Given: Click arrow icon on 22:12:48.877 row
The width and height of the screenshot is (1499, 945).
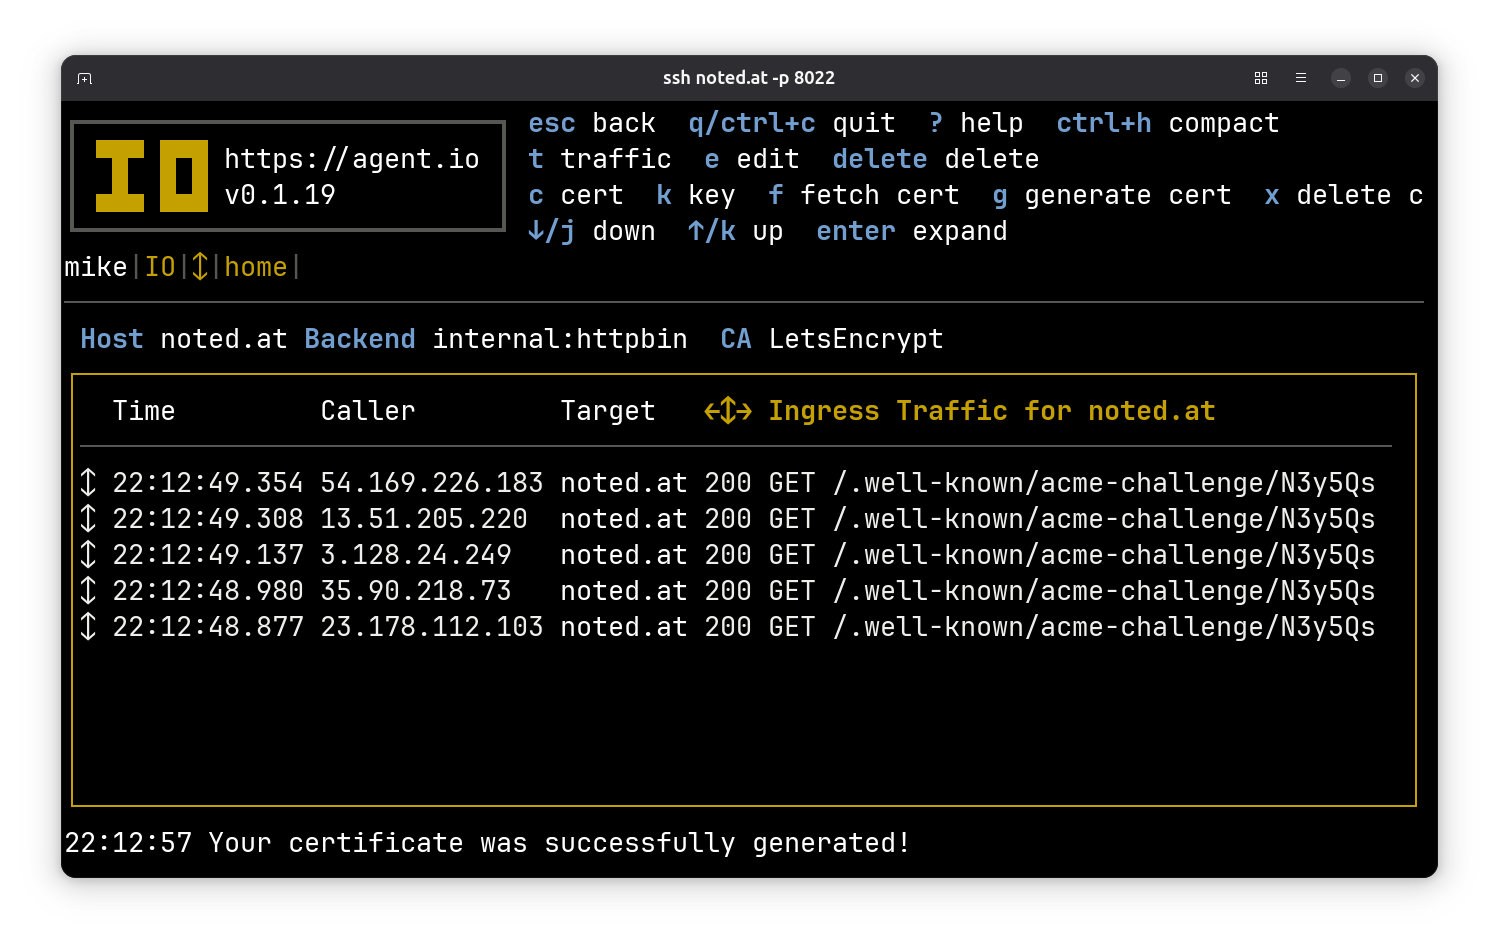Looking at the screenshot, I should pyautogui.click(x=88, y=627).
